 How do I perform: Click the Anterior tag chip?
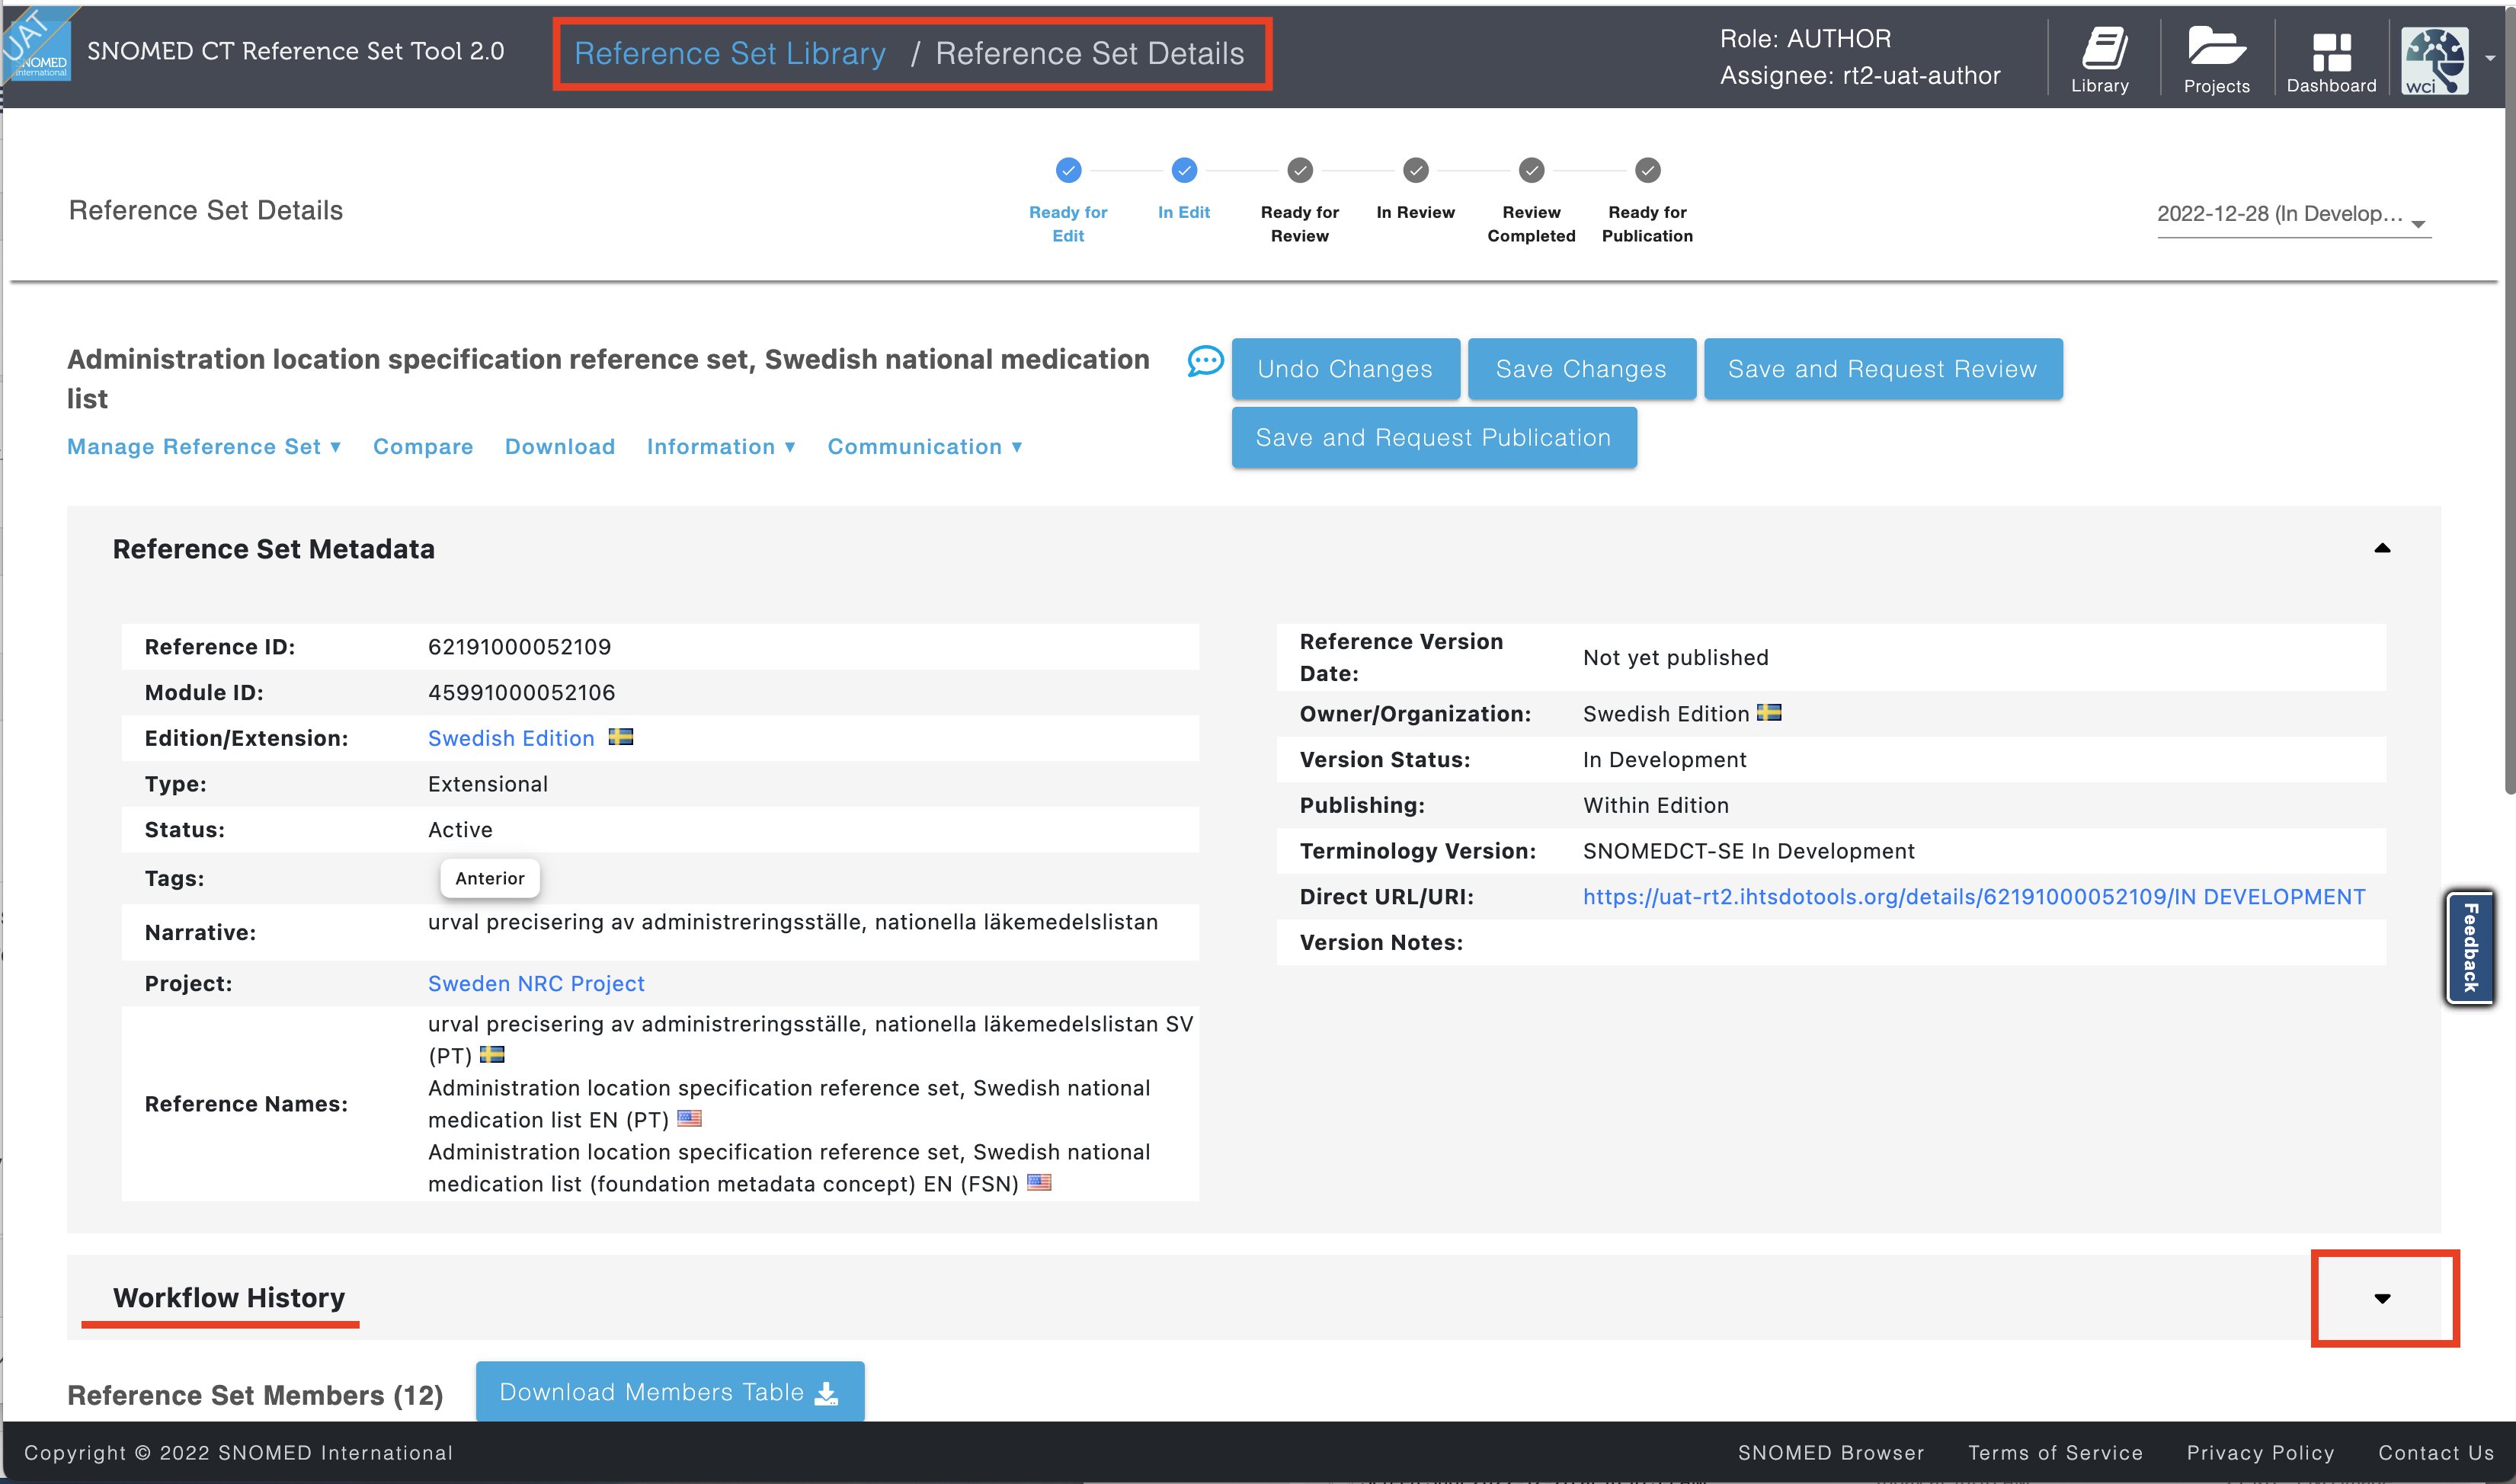click(490, 878)
